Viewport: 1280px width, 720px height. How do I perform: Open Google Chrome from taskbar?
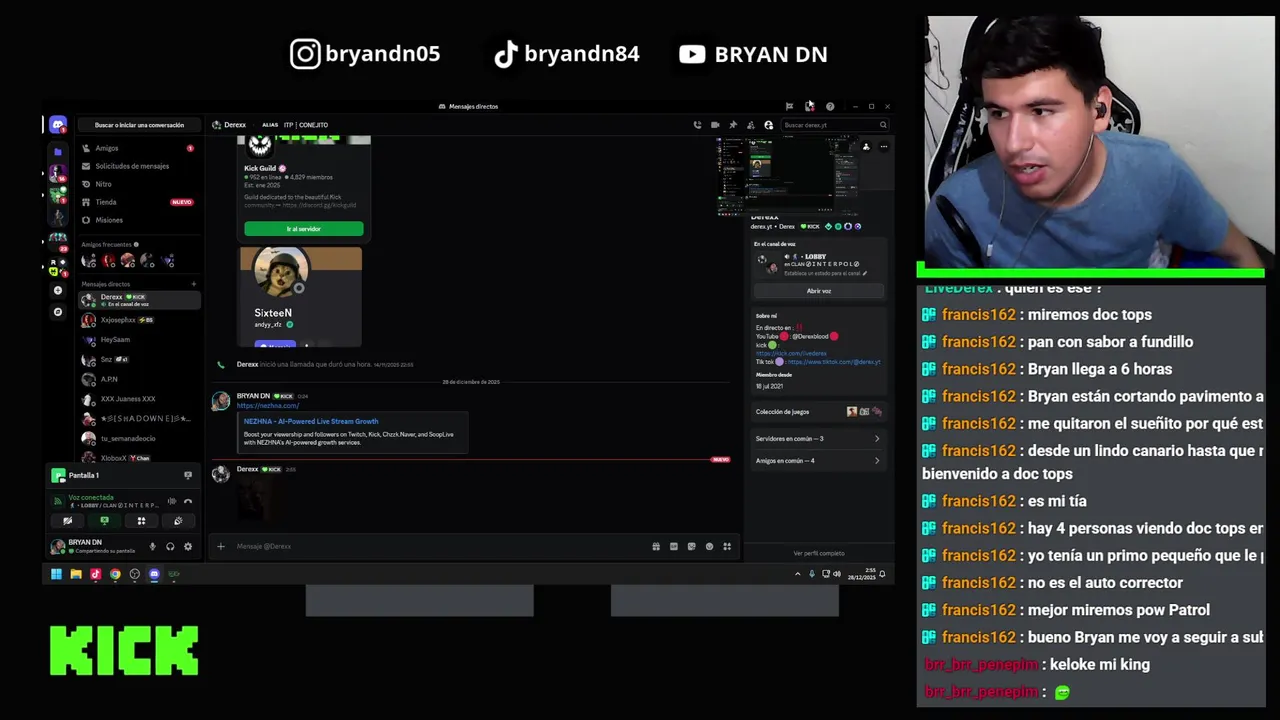115,574
